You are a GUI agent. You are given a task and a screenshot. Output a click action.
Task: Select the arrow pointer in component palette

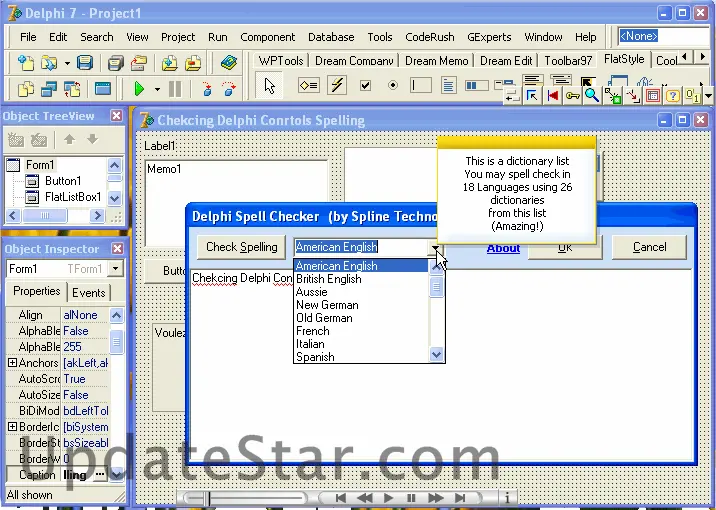click(x=269, y=85)
